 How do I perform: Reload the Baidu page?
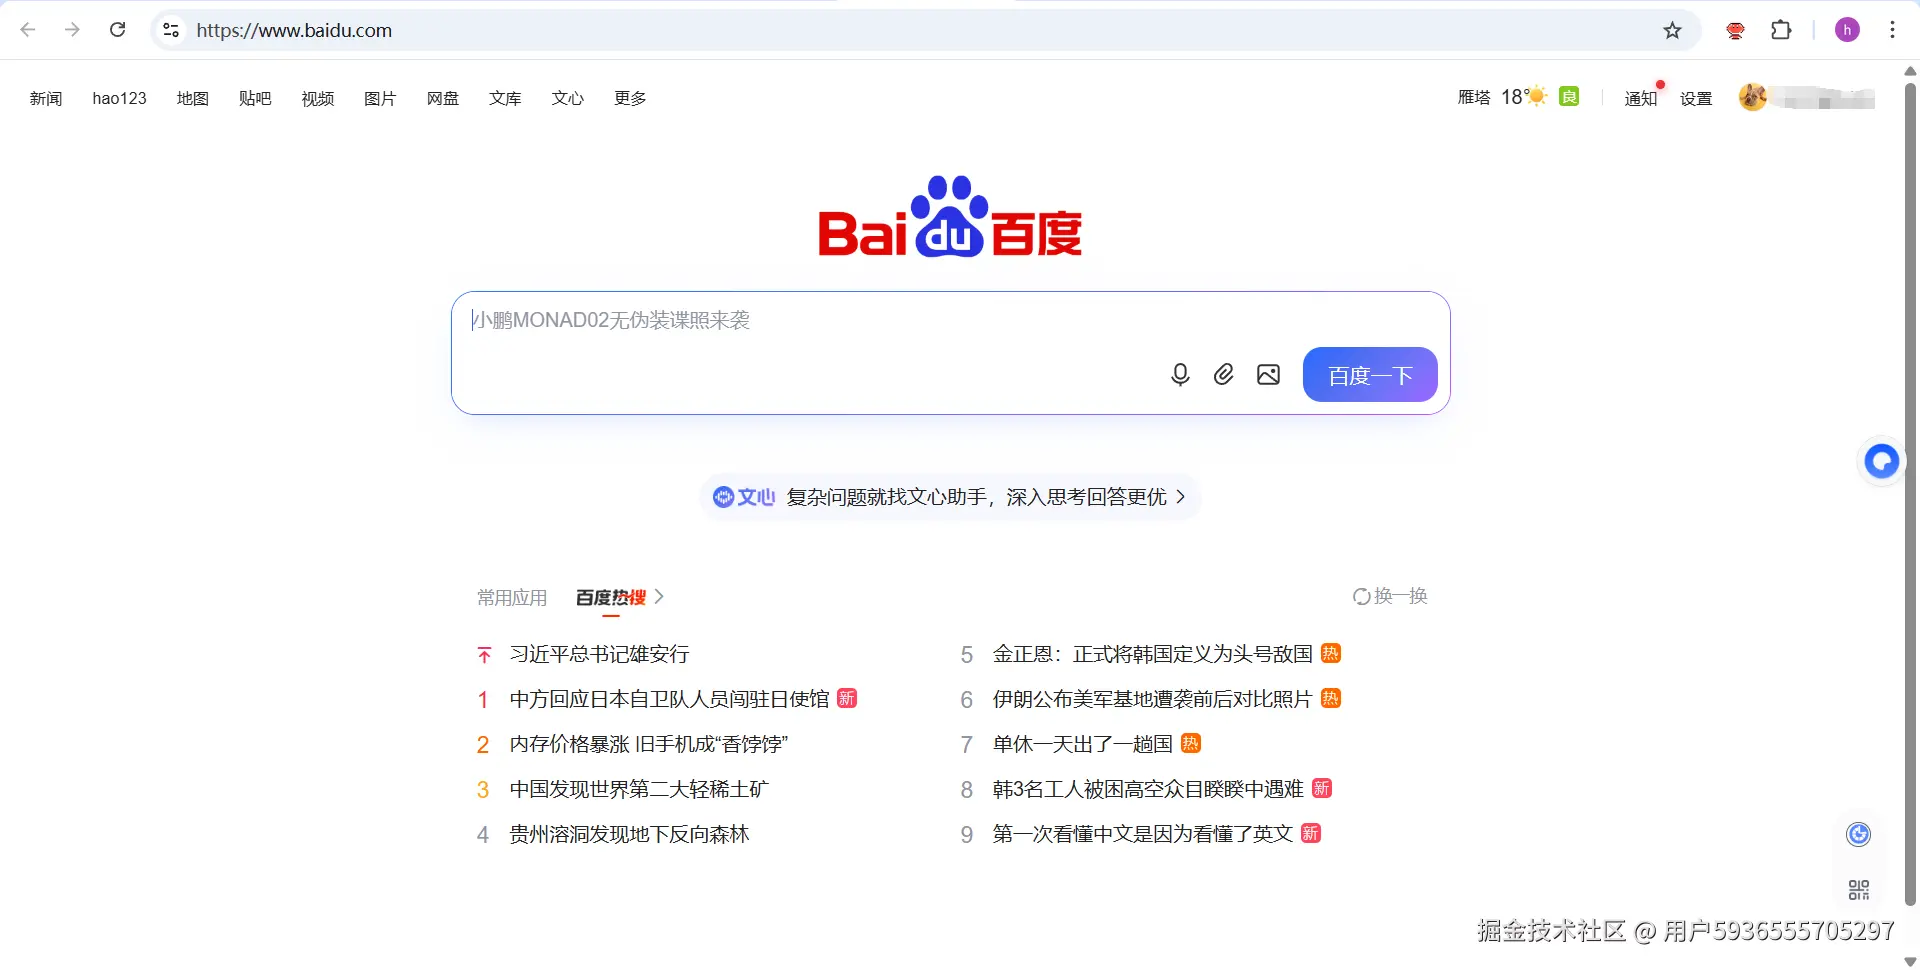[x=117, y=30]
